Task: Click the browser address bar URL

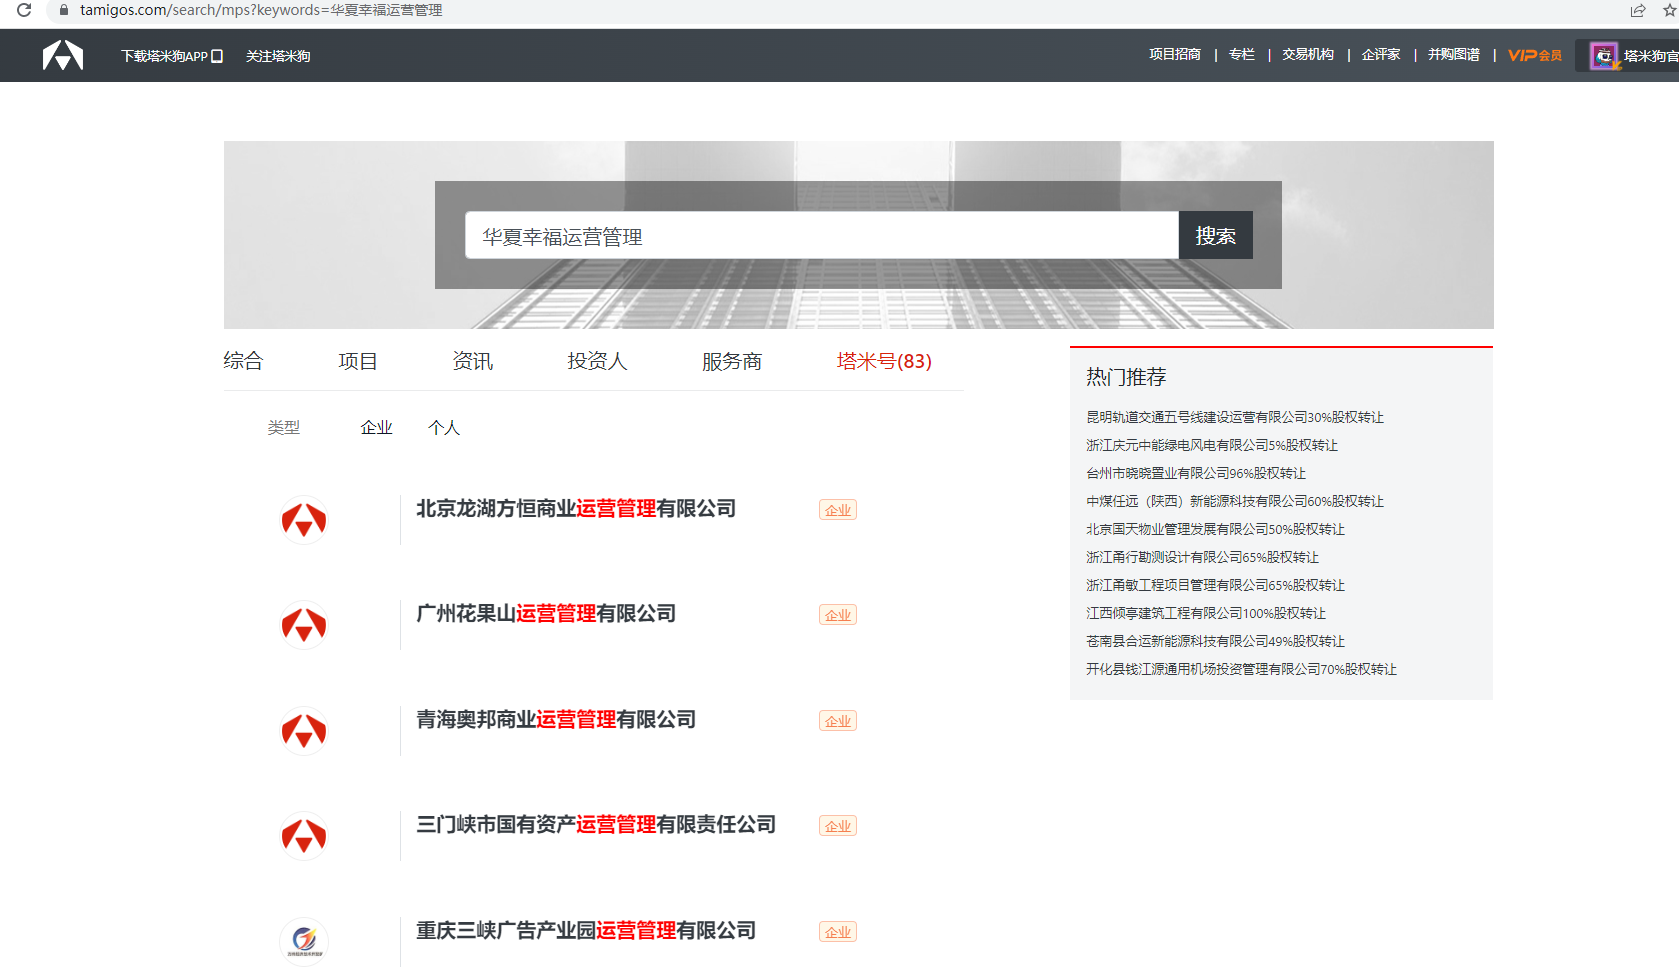Action: pyautogui.click(x=261, y=10)
